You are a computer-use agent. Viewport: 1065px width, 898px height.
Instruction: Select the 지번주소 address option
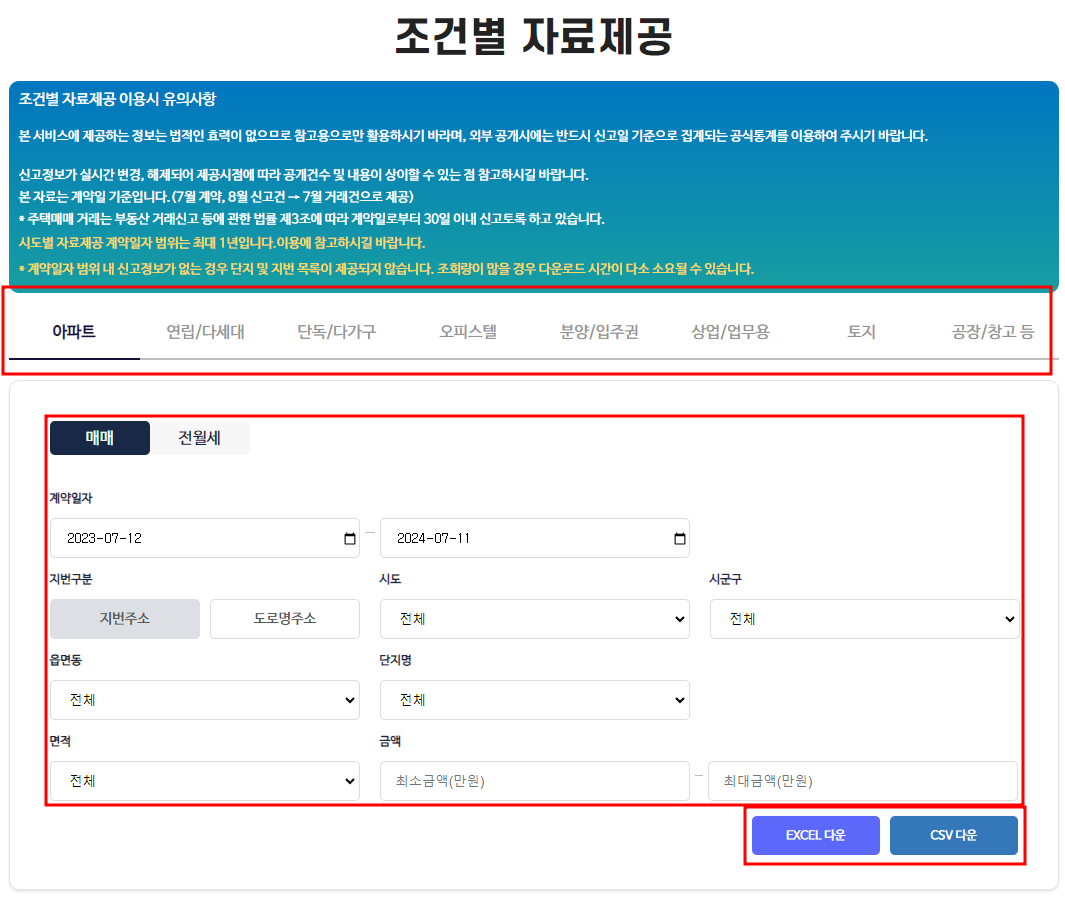point(124,618)
